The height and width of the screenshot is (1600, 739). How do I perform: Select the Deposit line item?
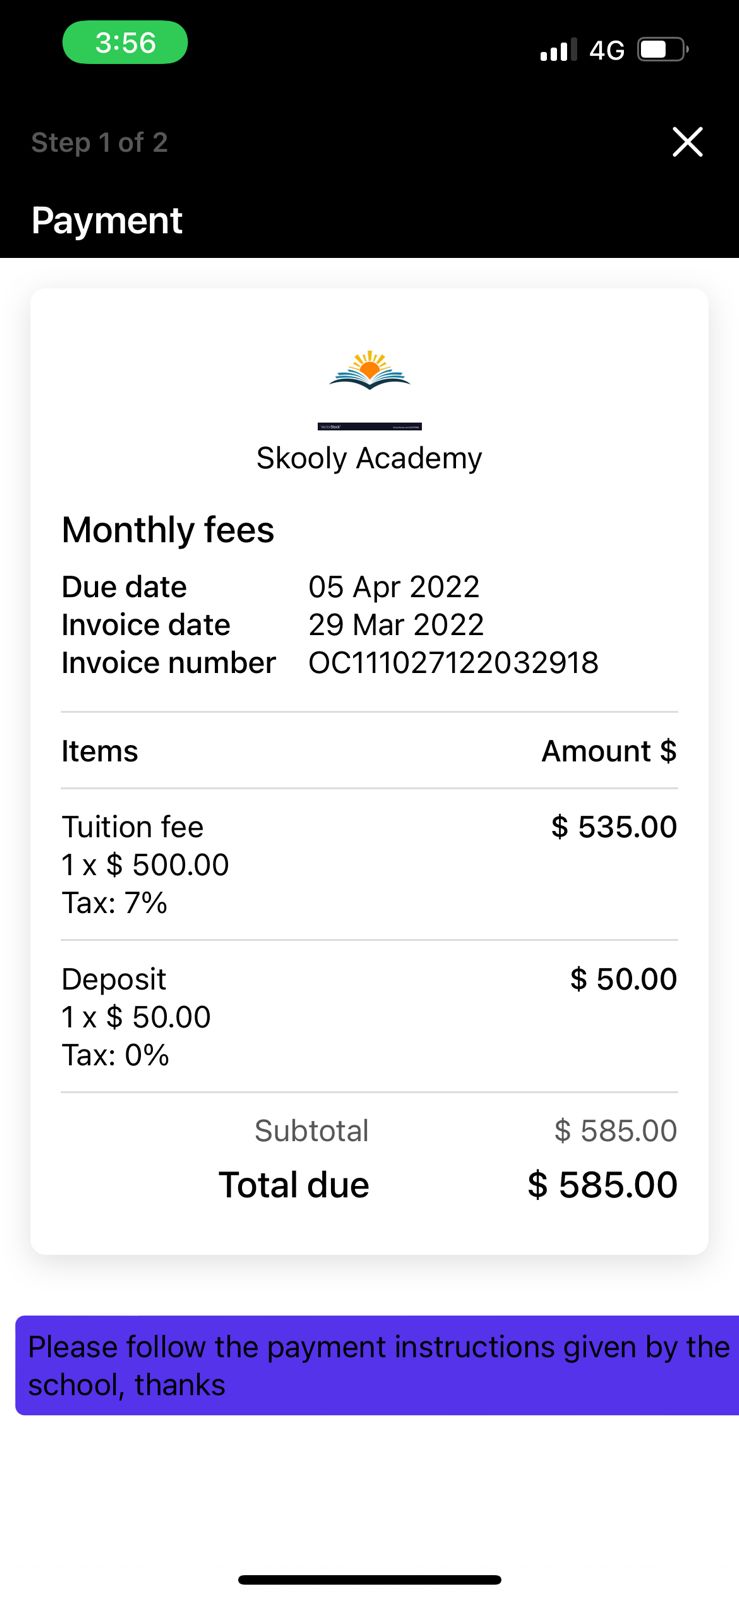coord(369,1016)
